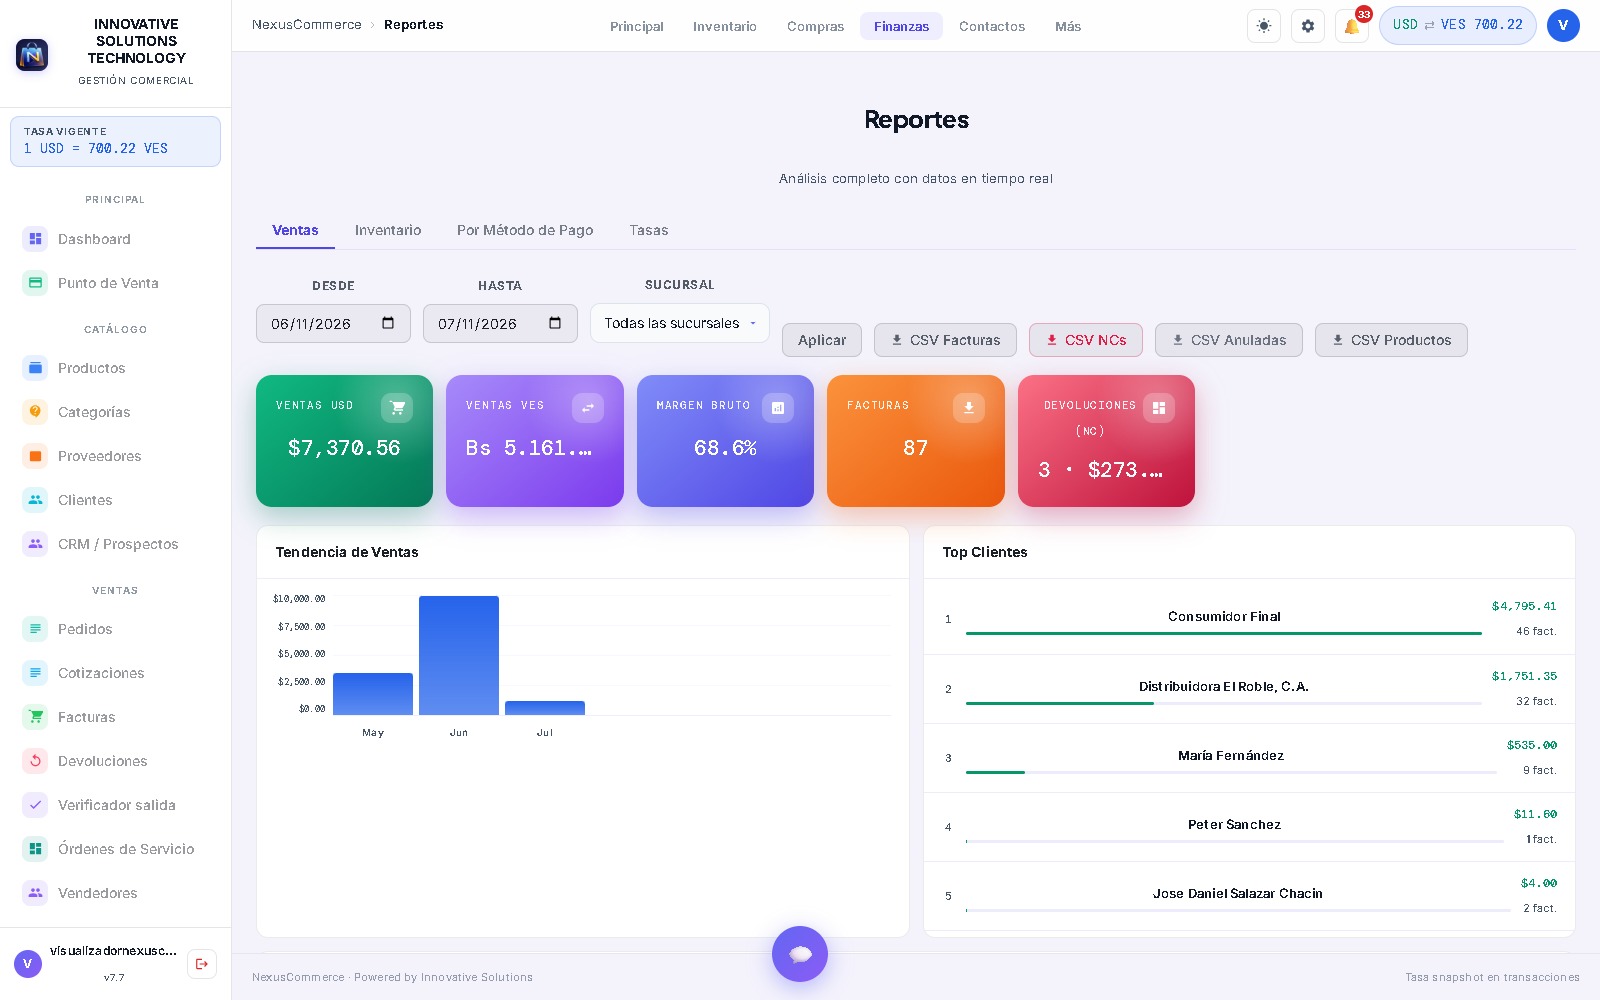Open Desde date picker calendar
This screenshot has height=1000, width=1600.
tap(388, 323)
